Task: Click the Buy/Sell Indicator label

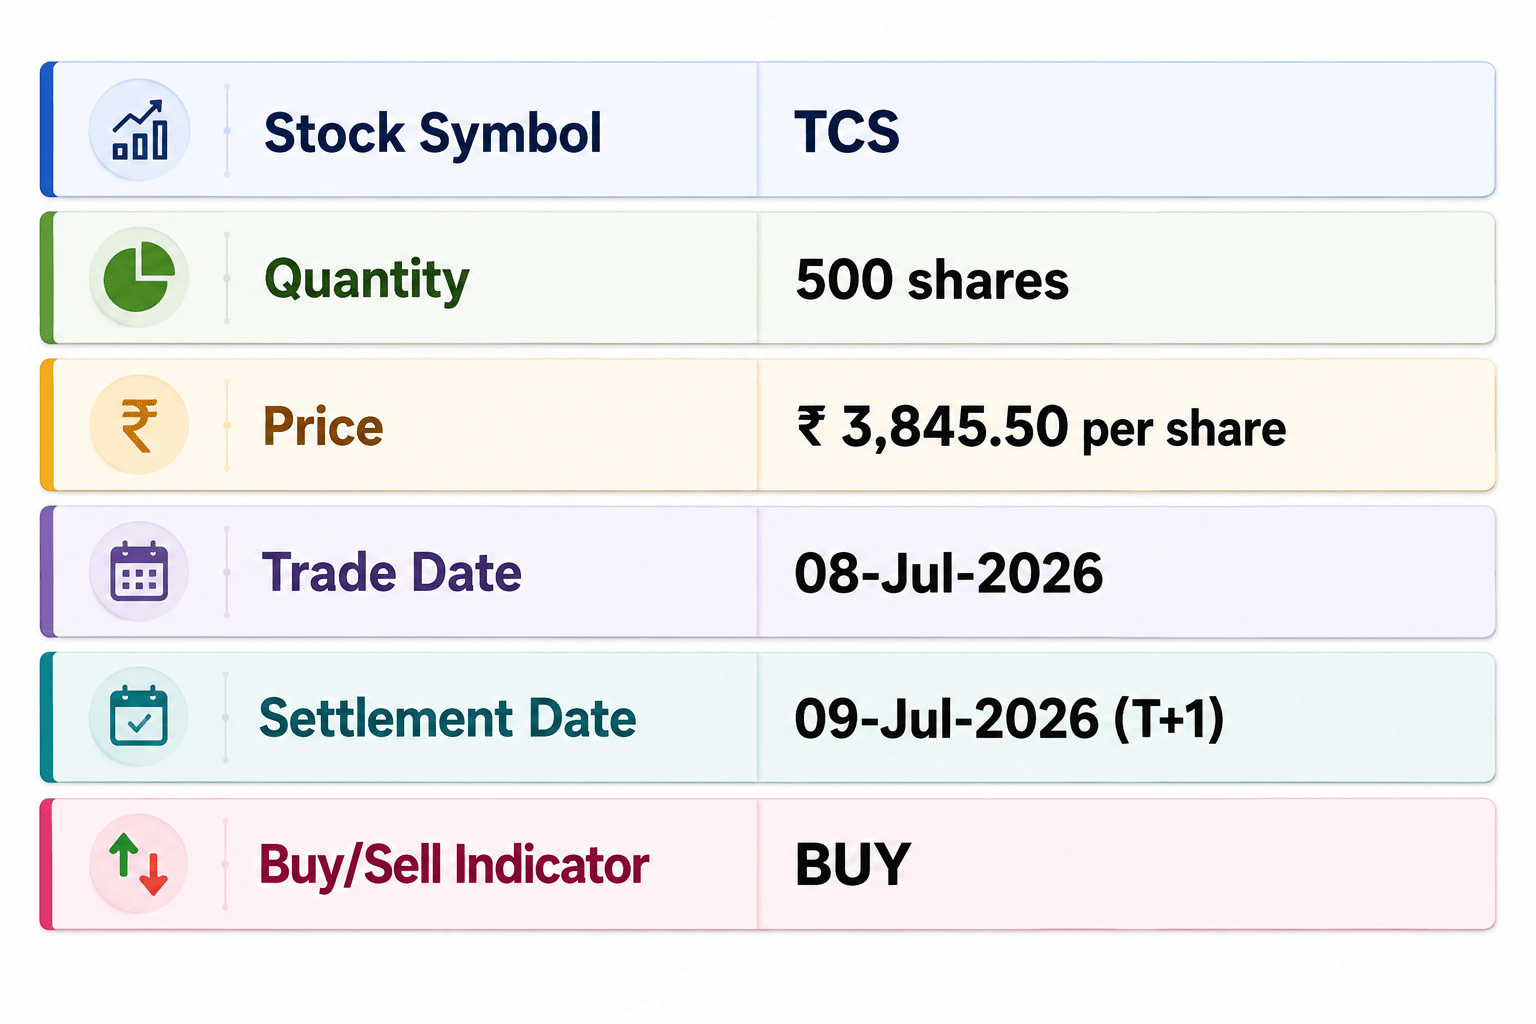Action: click(454, 865)
